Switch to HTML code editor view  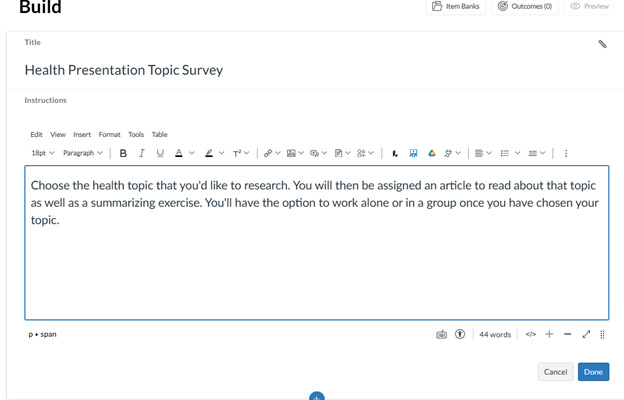pos(531,334)
